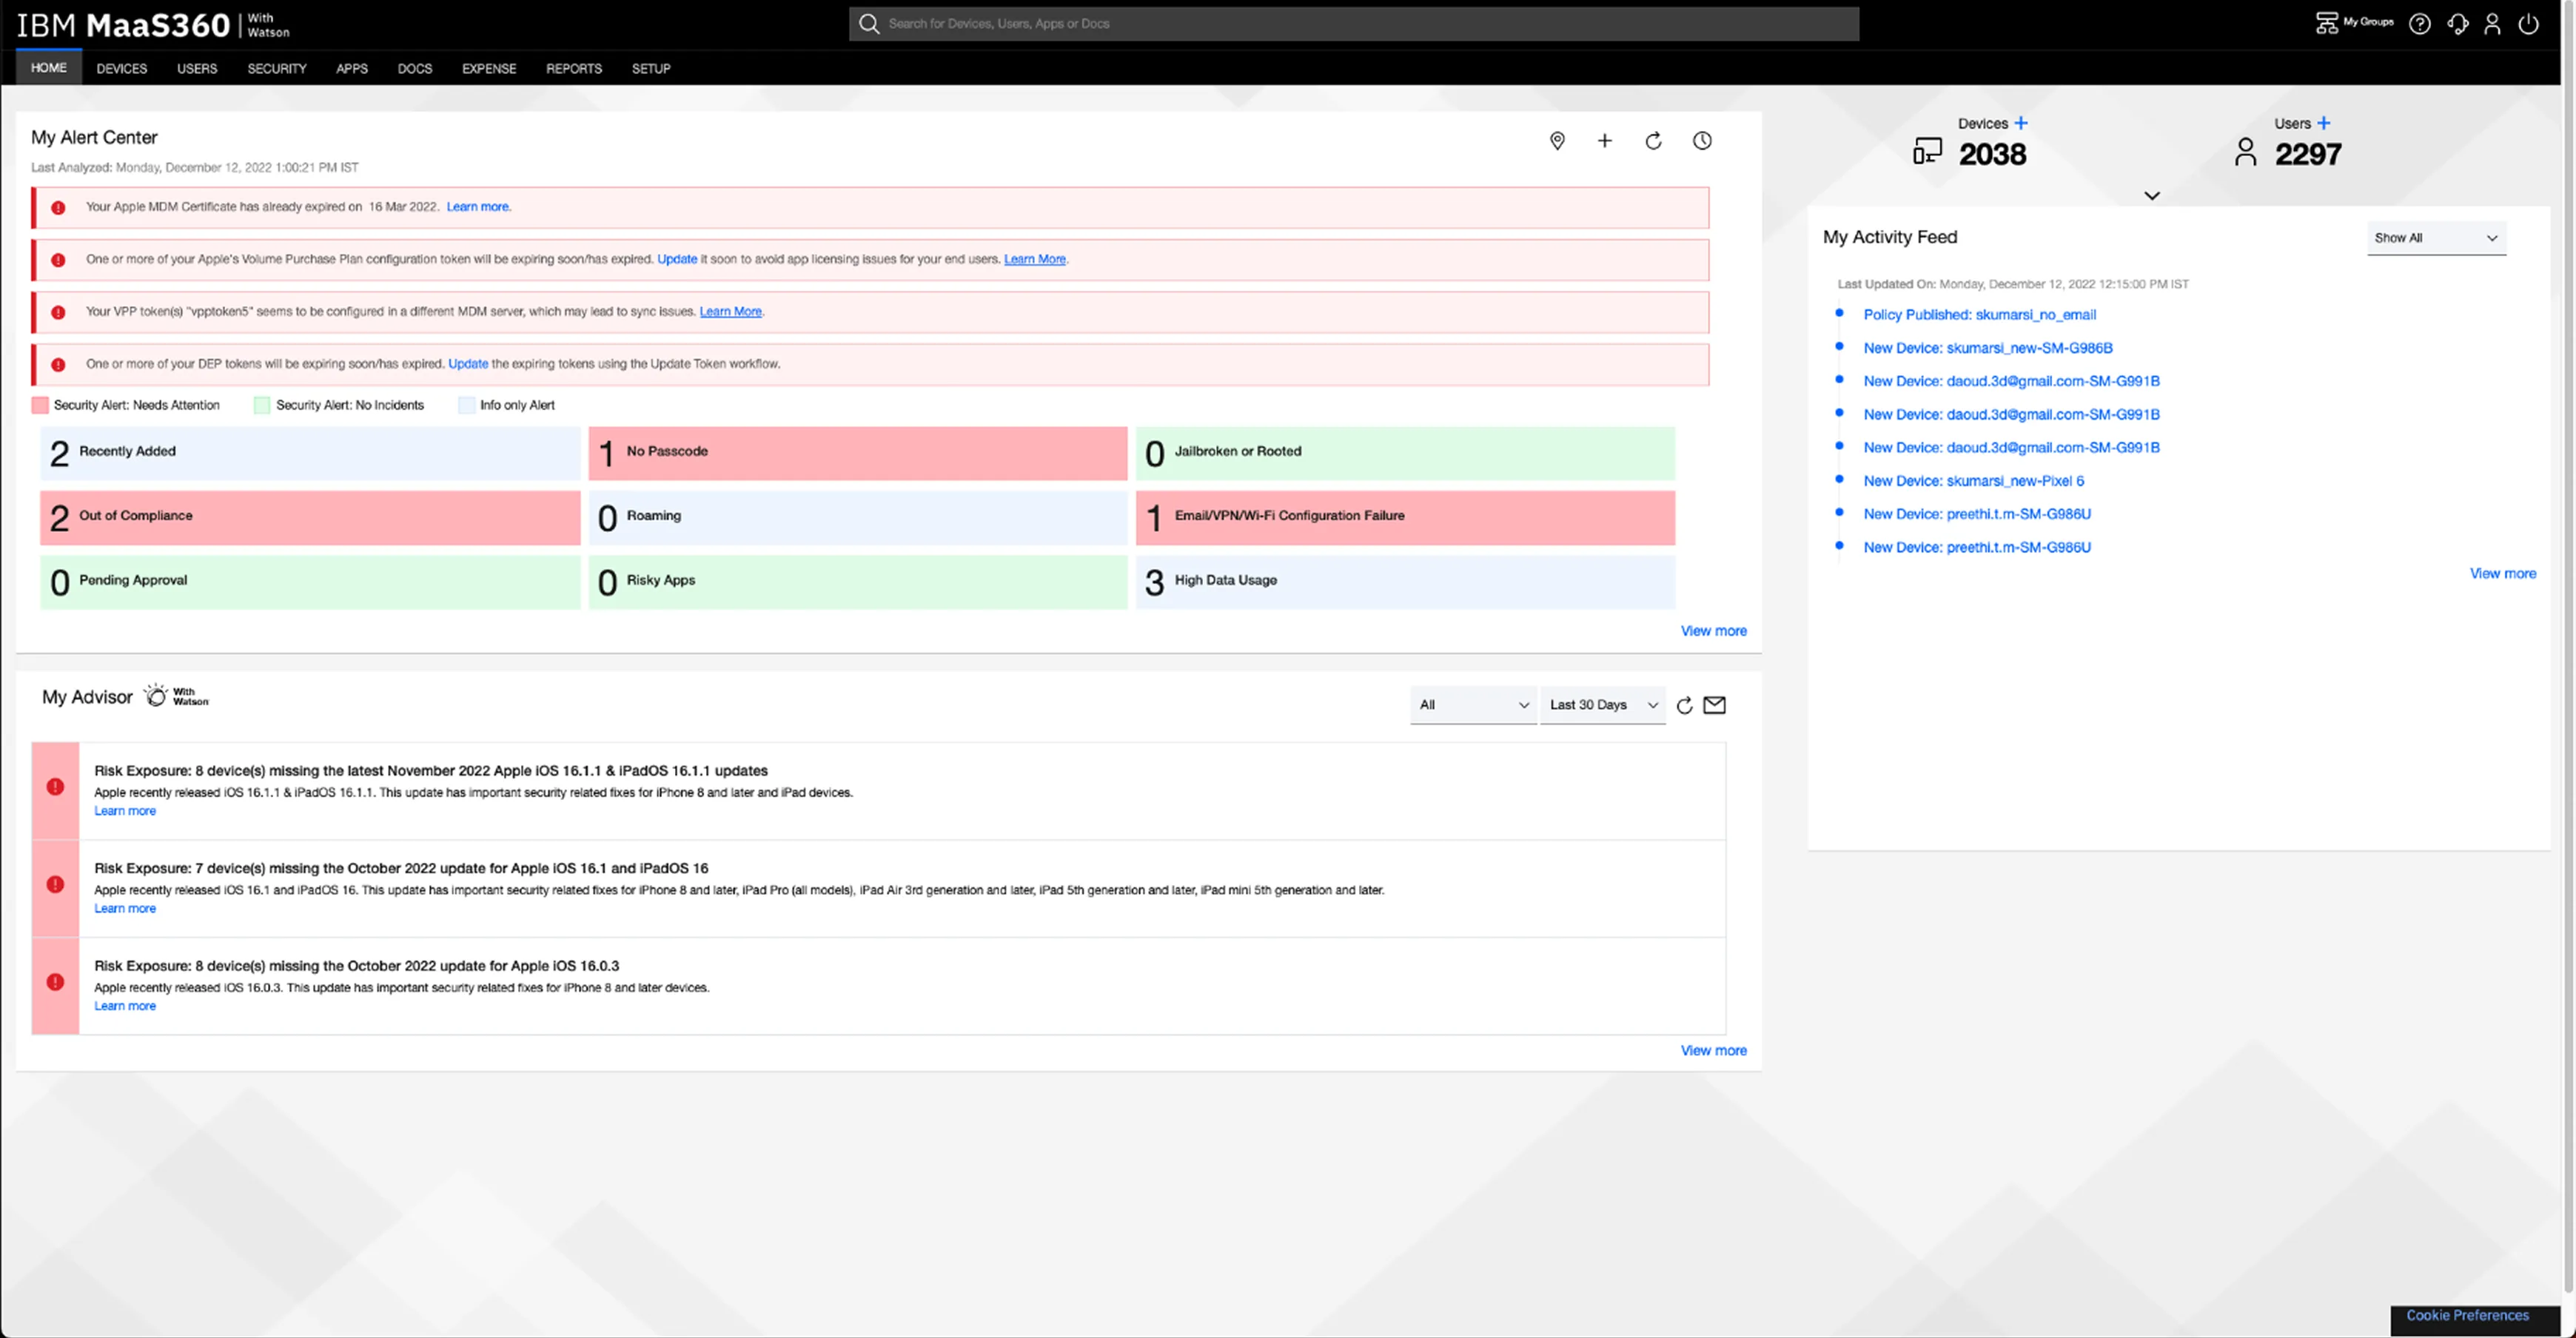Screen dimensions: 2576x1338
Task: Open the help question mark icon
Action: pyautogui.click(x=2419, y=24)
